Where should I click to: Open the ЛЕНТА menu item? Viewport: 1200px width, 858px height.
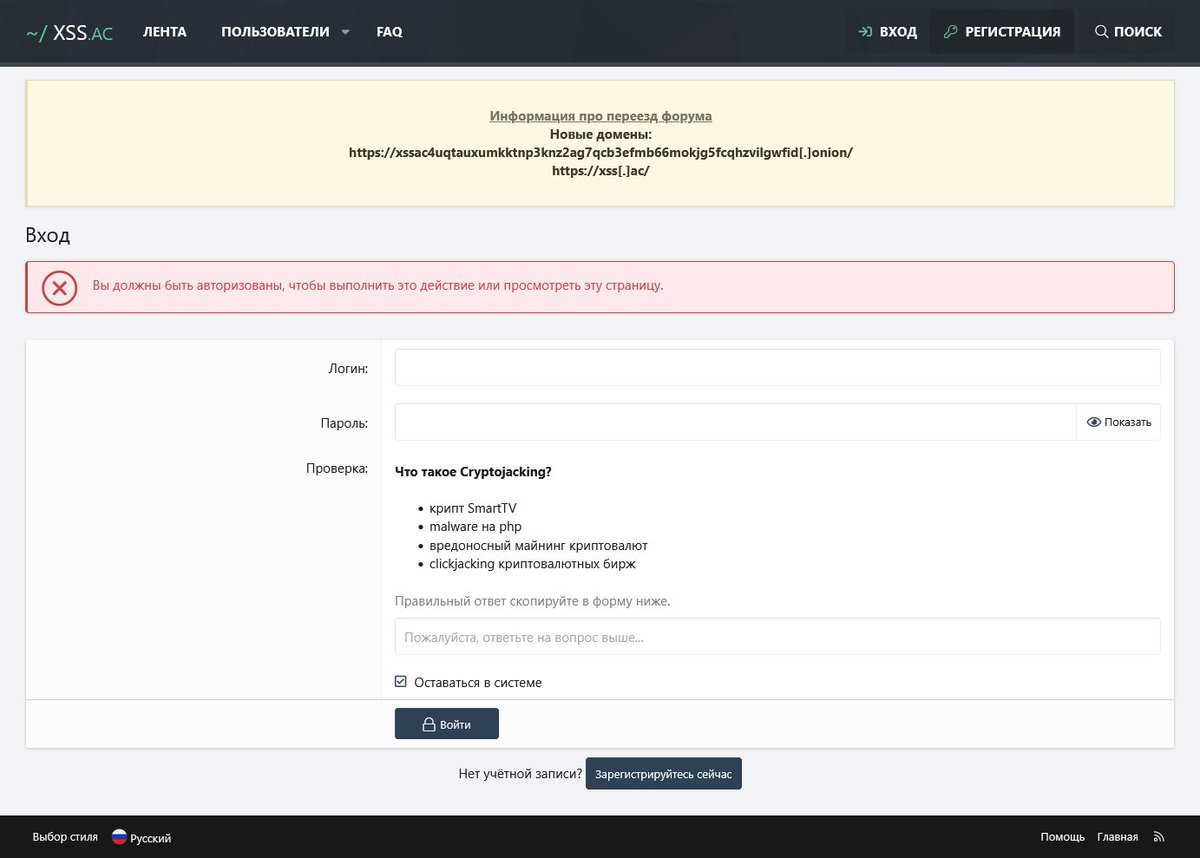[x=165, y=31]
